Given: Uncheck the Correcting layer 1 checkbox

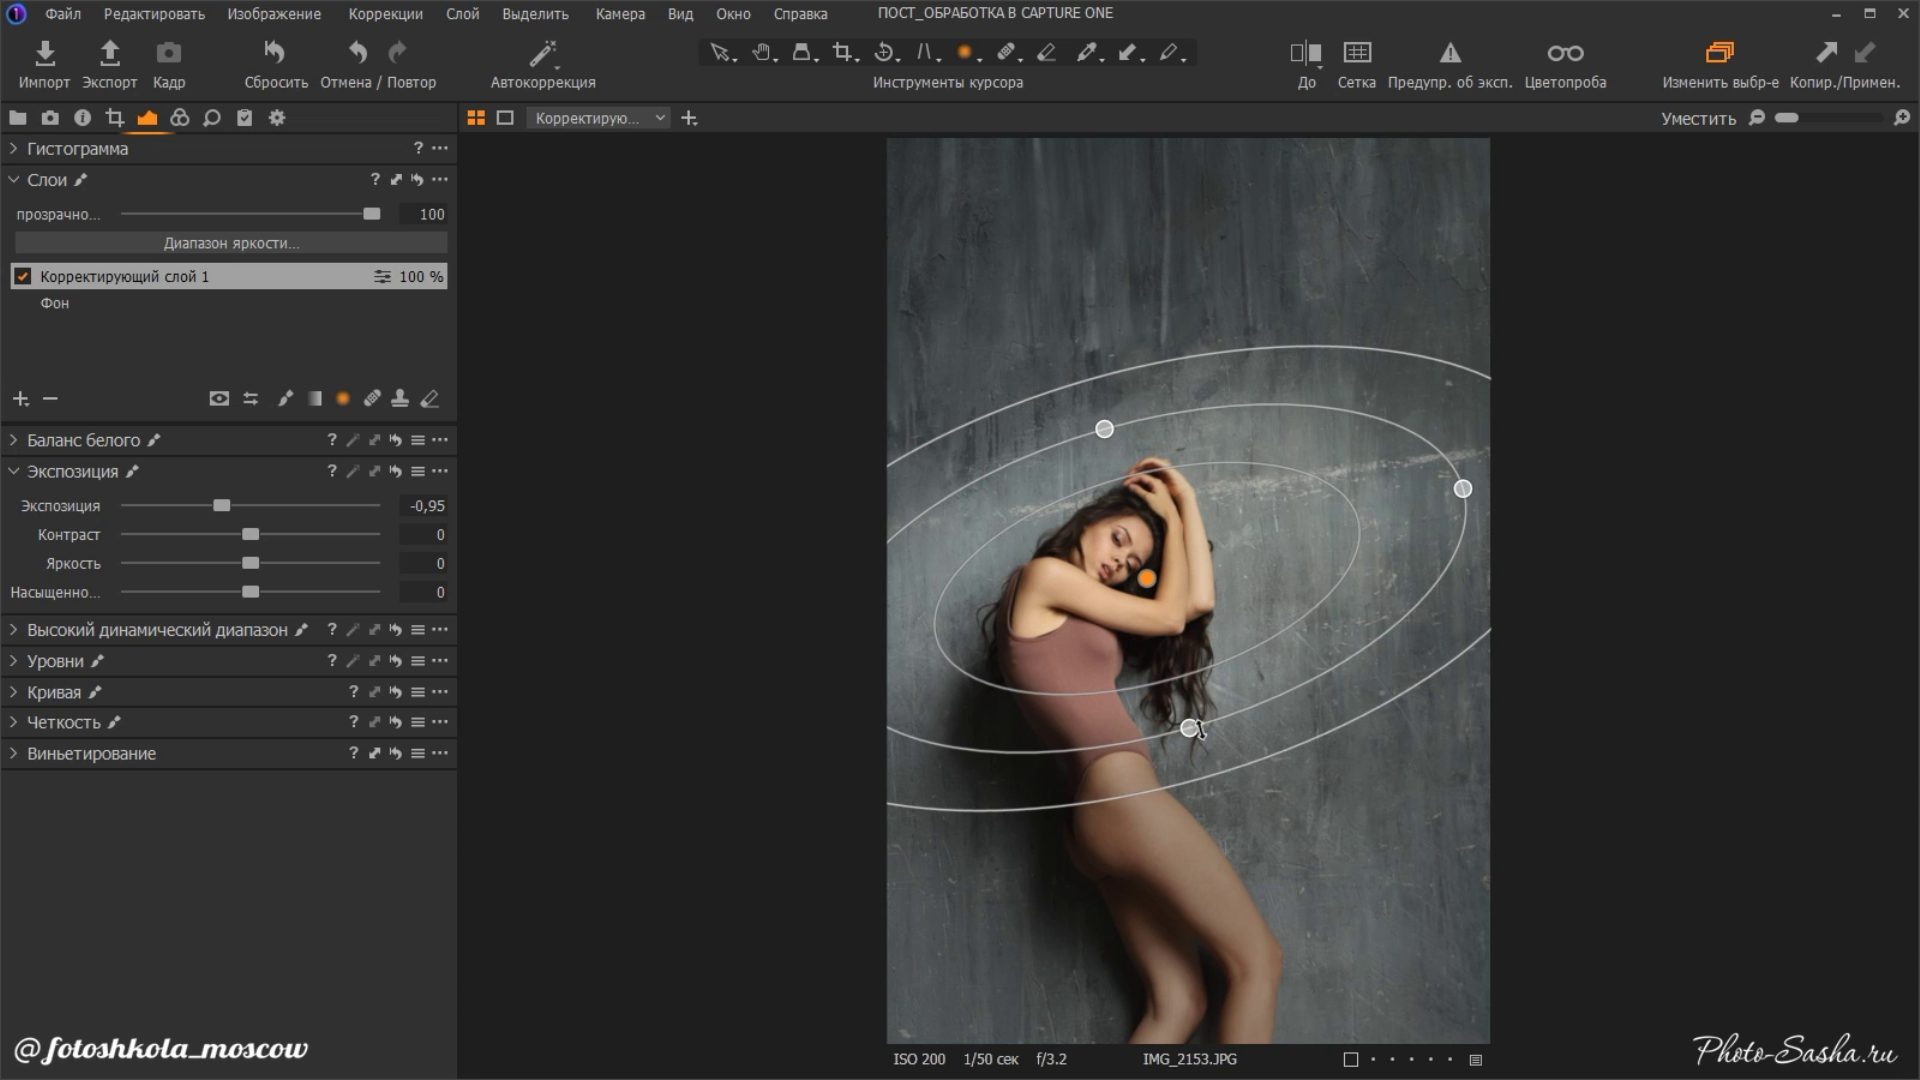Looking at the screenshot, I should pyautogui.click(x=23, y=277).
